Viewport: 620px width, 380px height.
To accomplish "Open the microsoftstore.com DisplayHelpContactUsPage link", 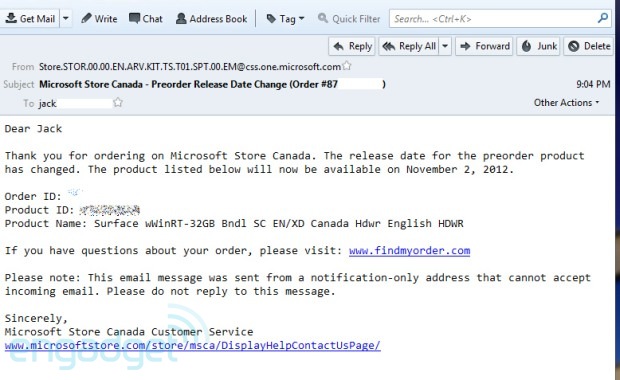I will 193,346.
